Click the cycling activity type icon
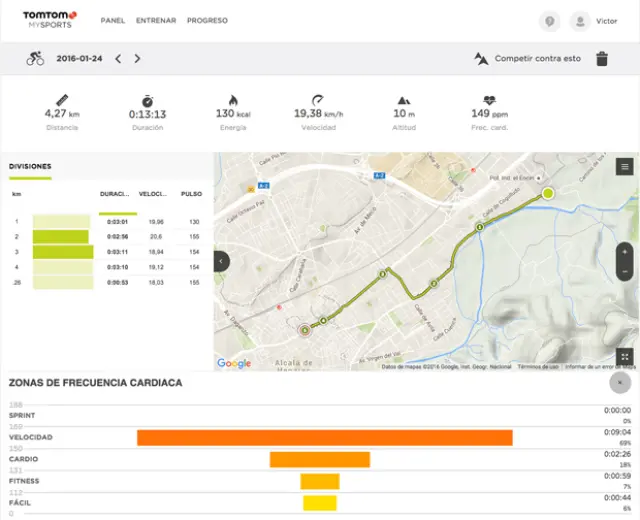 tap(35, 59)
